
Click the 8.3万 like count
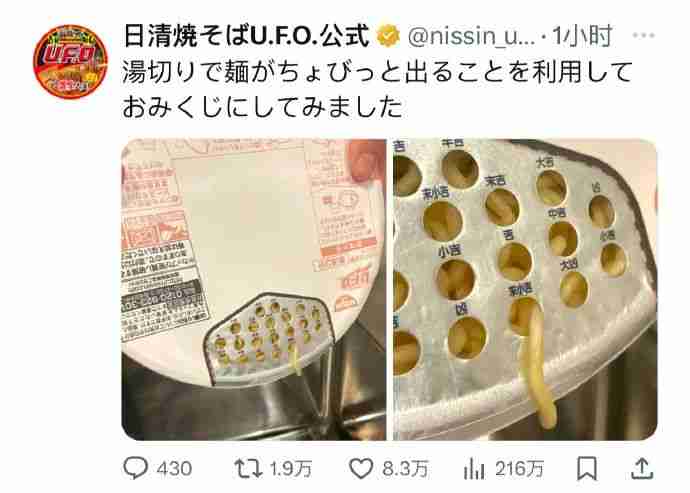[x=405, y=469]
